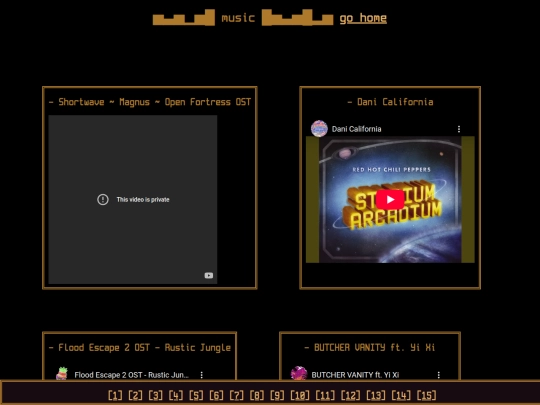Screen dimensions: 540x405
Task: Jump to track [6]
Action: 217,395
